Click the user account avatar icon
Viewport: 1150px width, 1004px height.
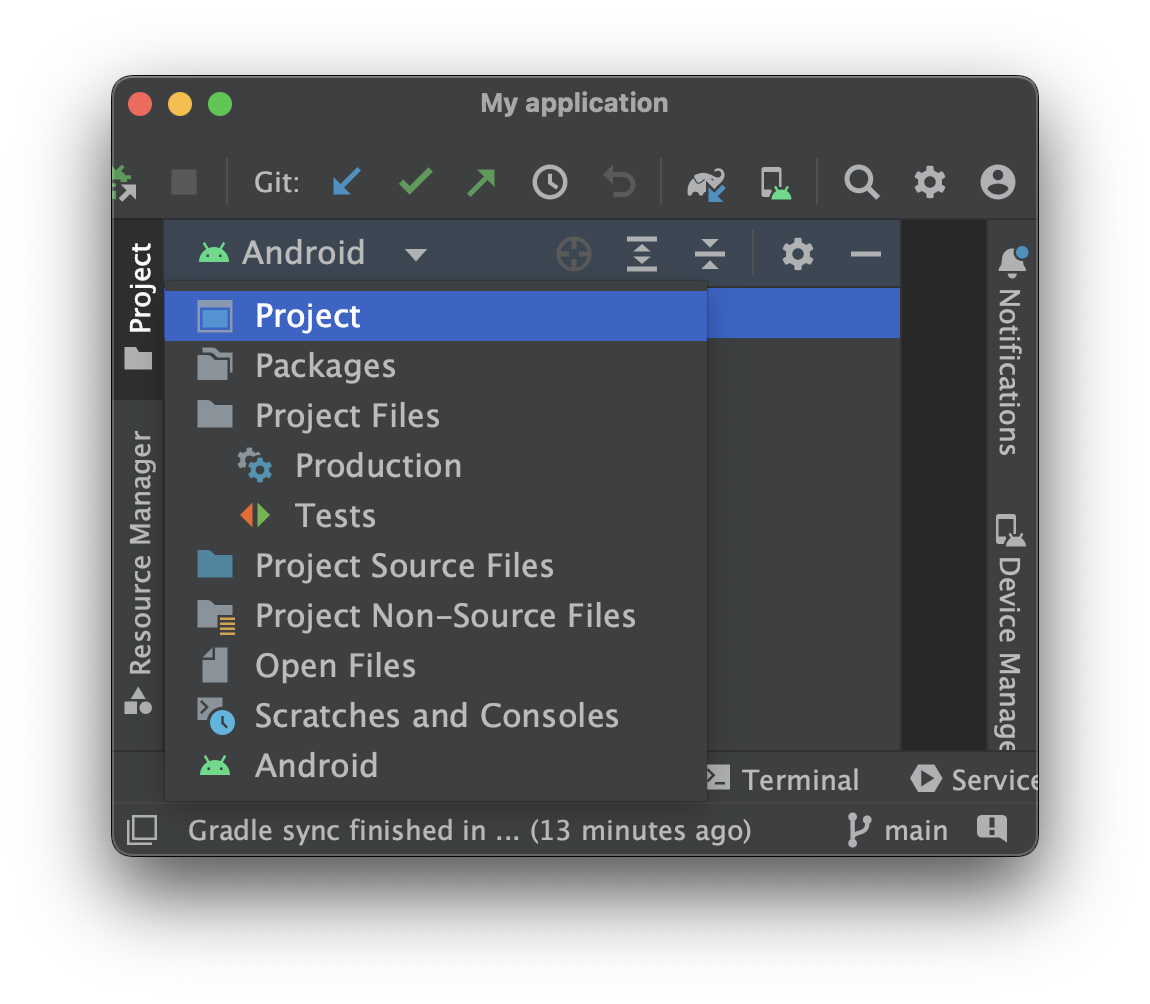[997, 182]
